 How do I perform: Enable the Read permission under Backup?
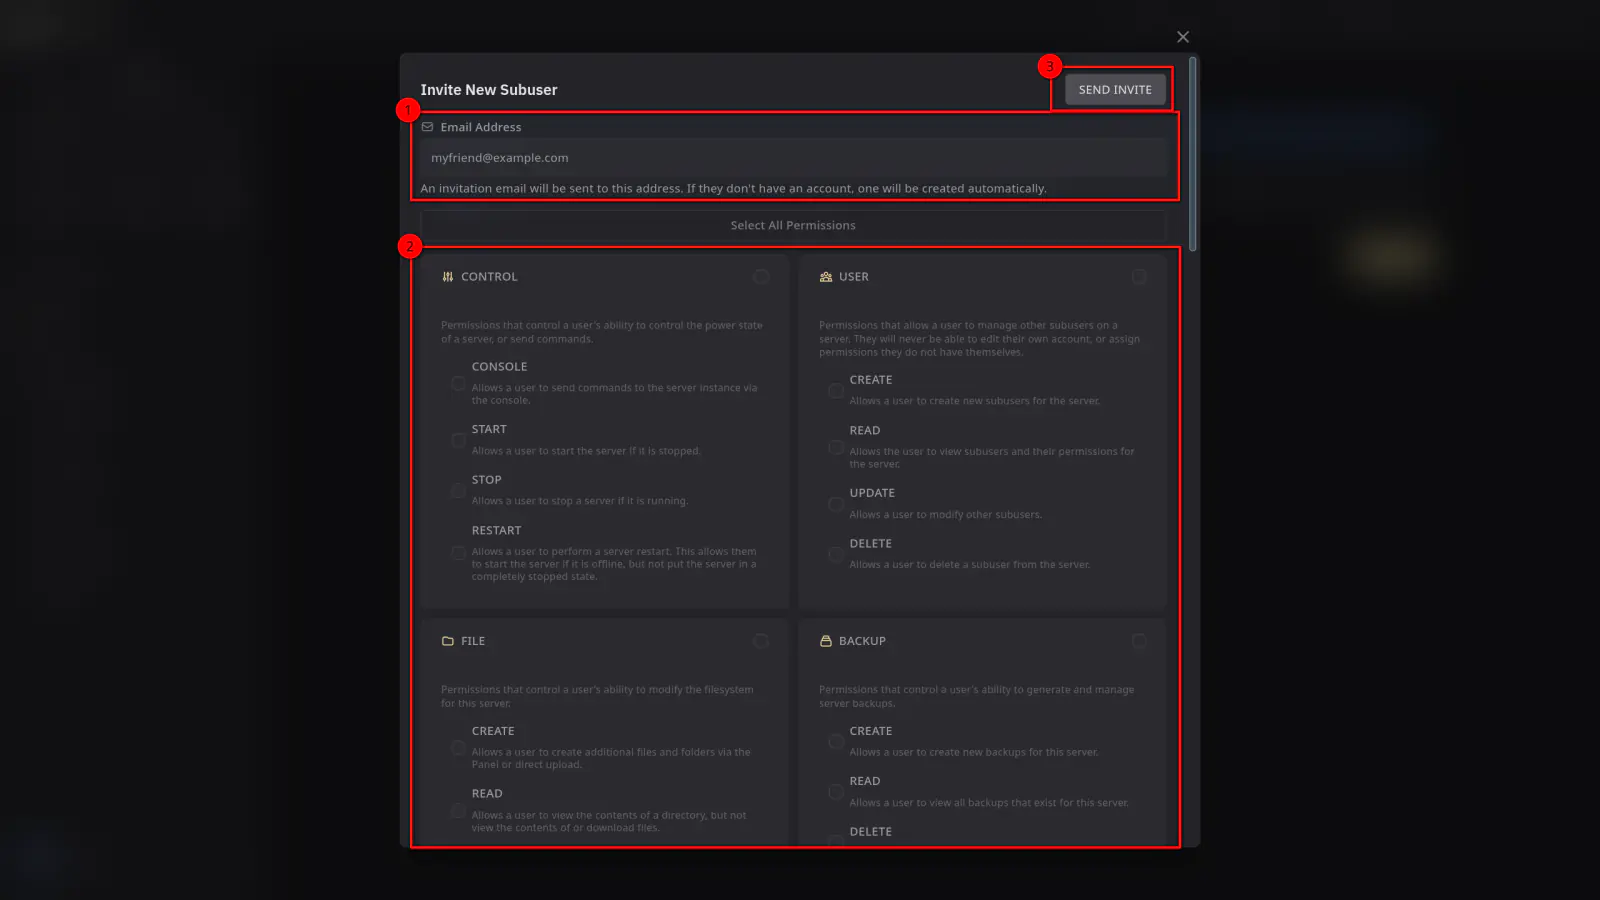pyautogui.click(x=836, y=792)
